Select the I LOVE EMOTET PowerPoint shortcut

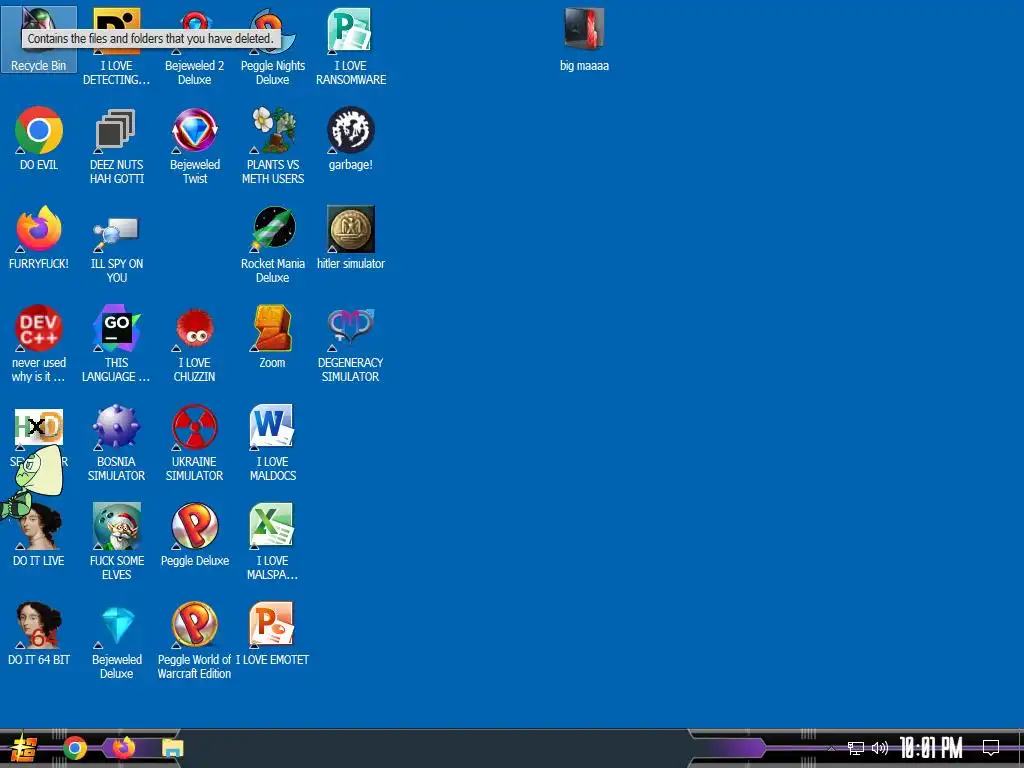[x=272, y=633]
